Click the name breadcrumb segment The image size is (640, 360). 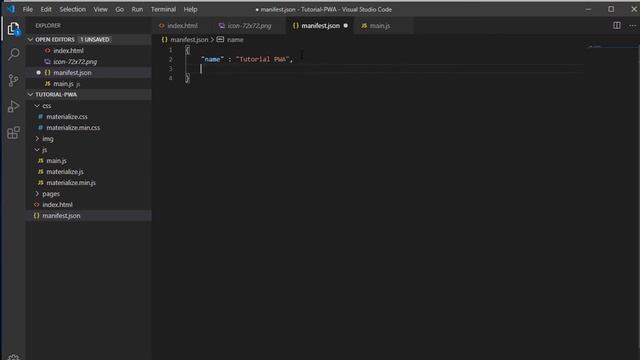pyautogui.click(x=235, y=40)
